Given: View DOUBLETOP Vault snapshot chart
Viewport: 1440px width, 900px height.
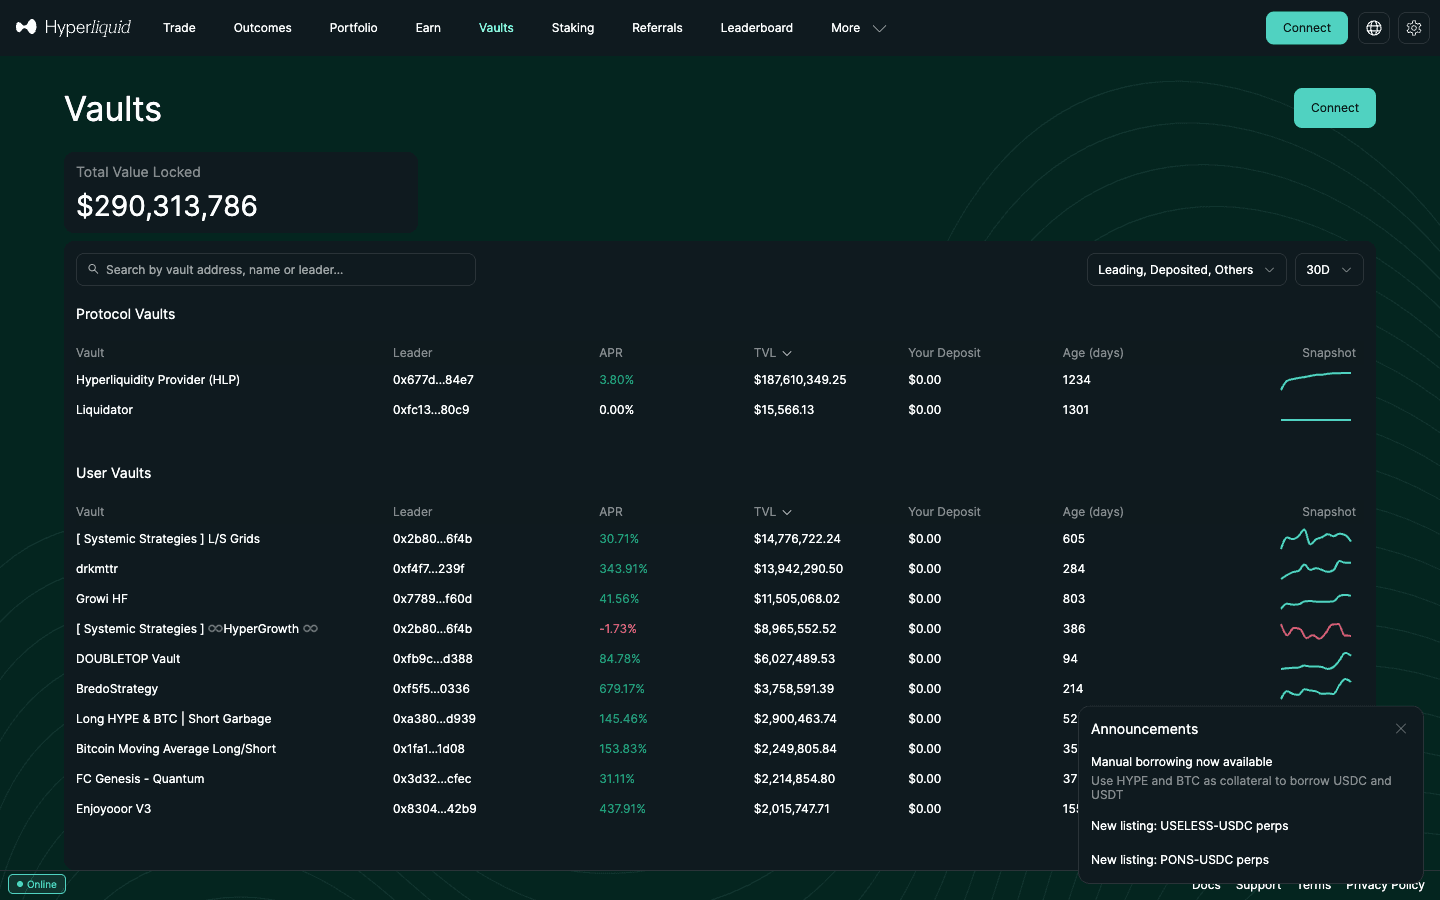Looking at the screenshot, I should click(x=1316, y=660).
